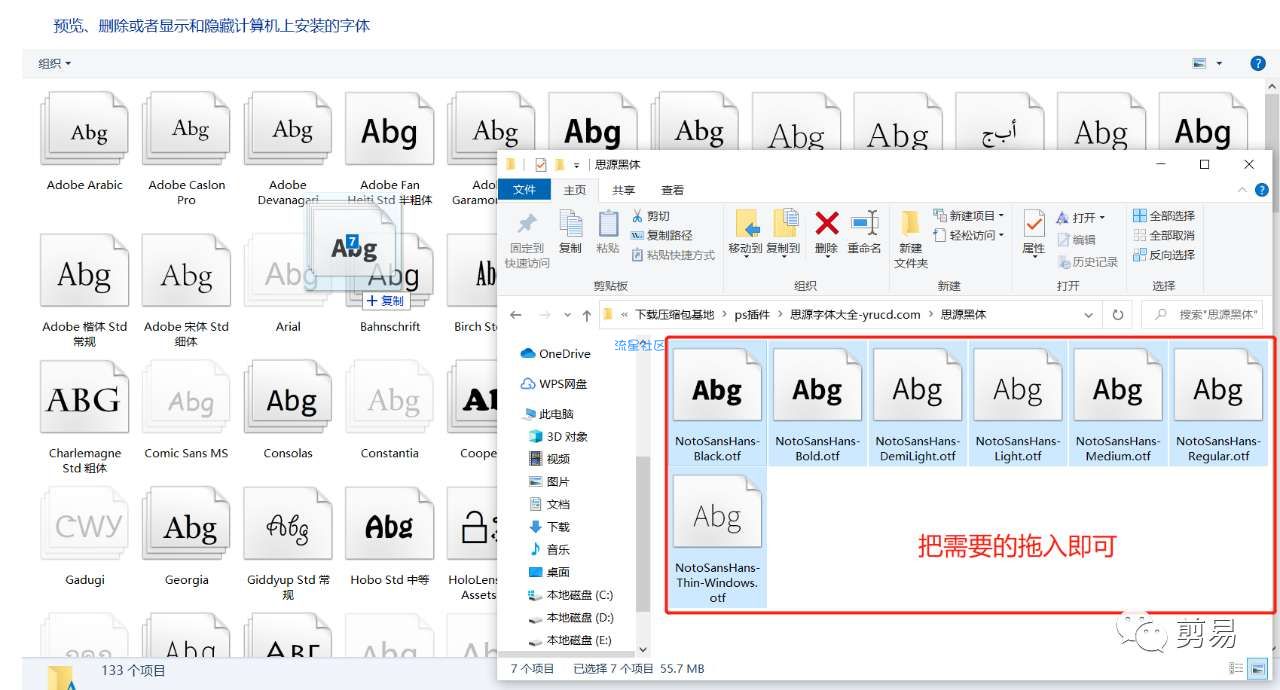Click quick access toolbar New folder icon
1280x690 pixels.
(x=560, y=165)
